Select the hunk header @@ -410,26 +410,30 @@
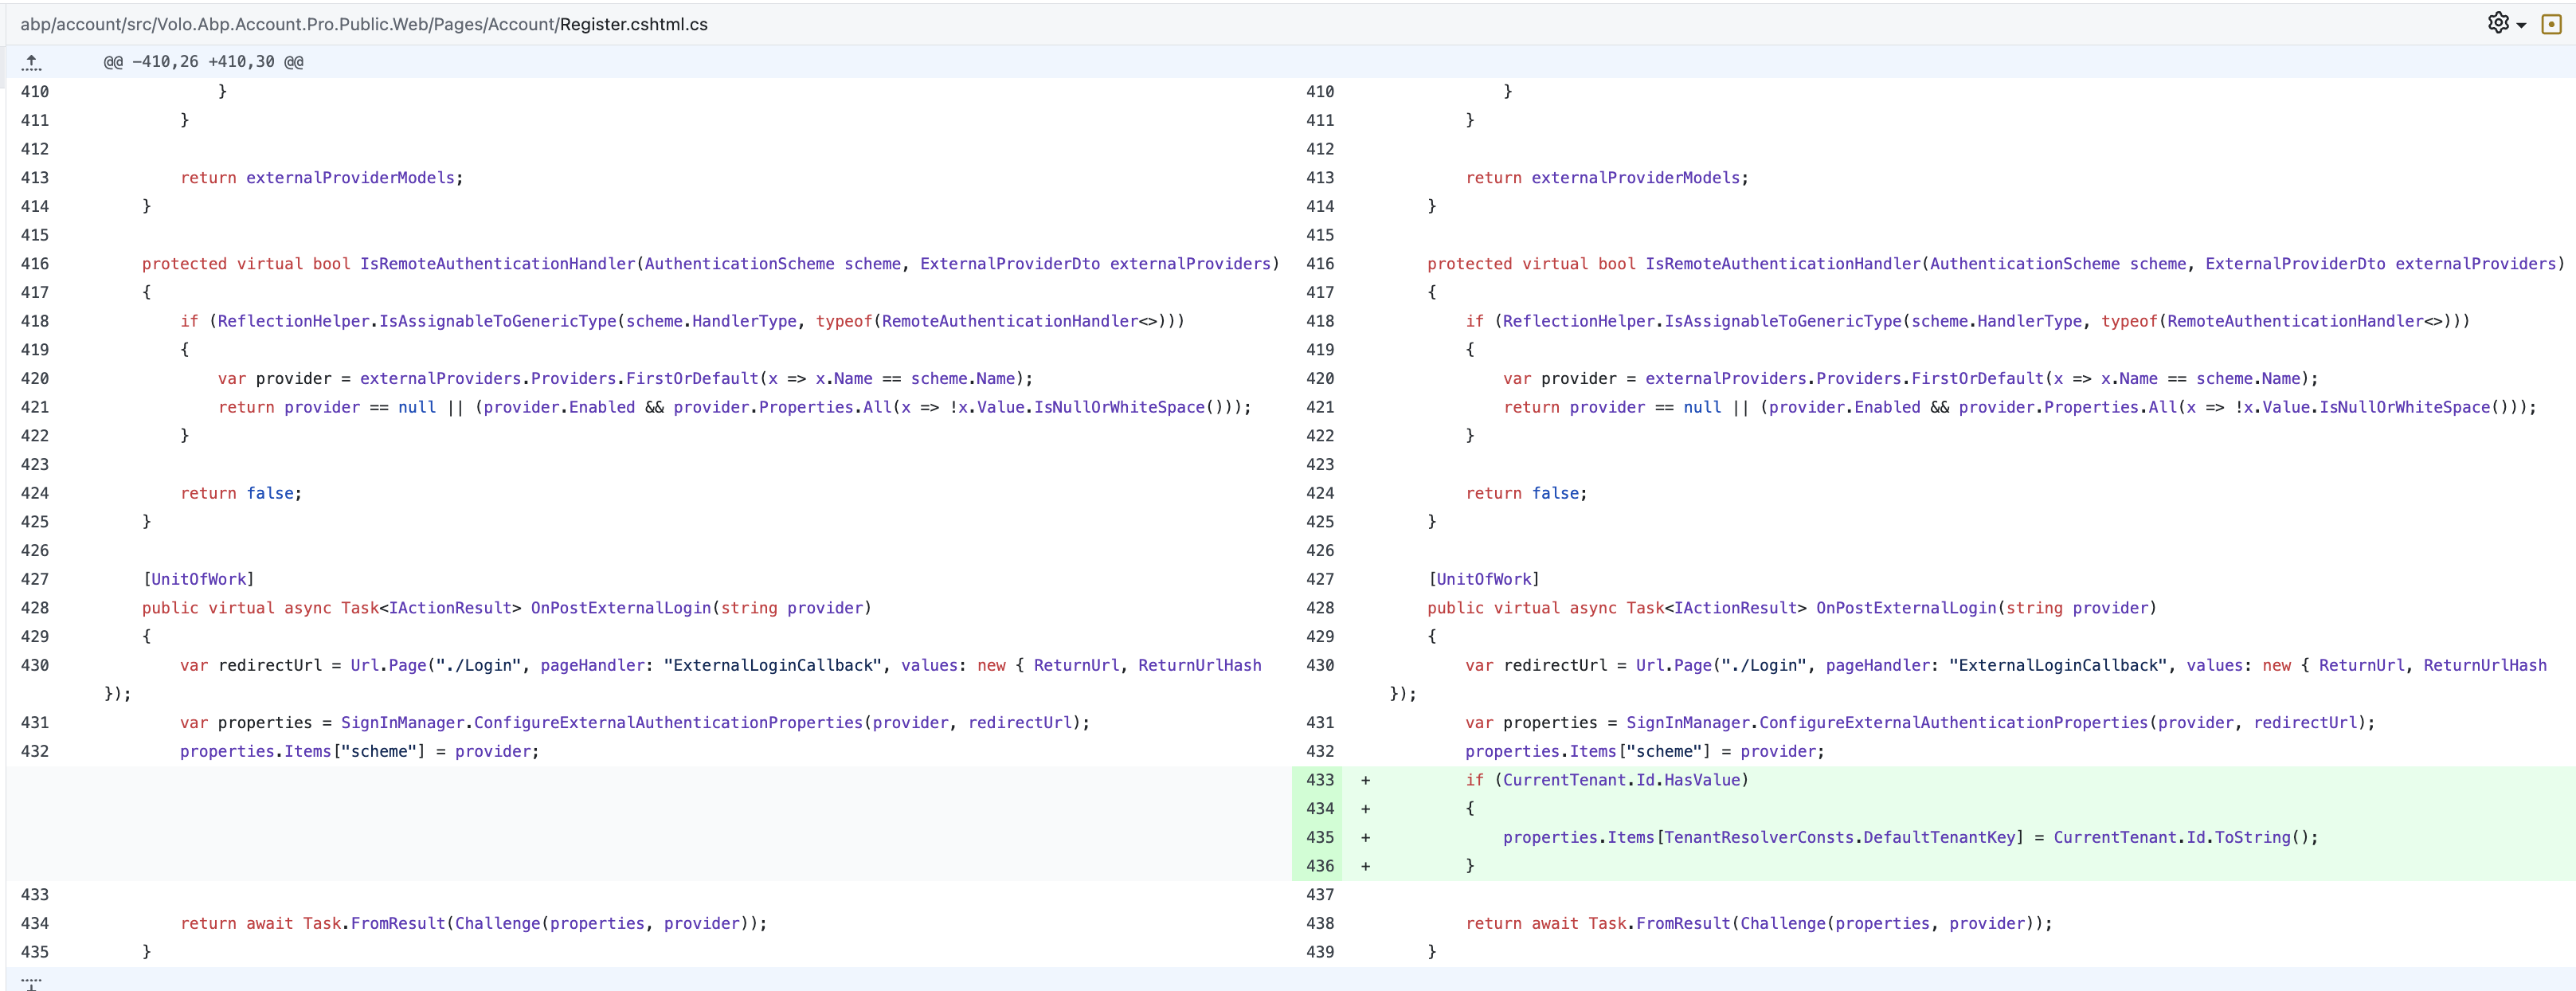This screenshot has width=2576, height=991. [204, 62]
